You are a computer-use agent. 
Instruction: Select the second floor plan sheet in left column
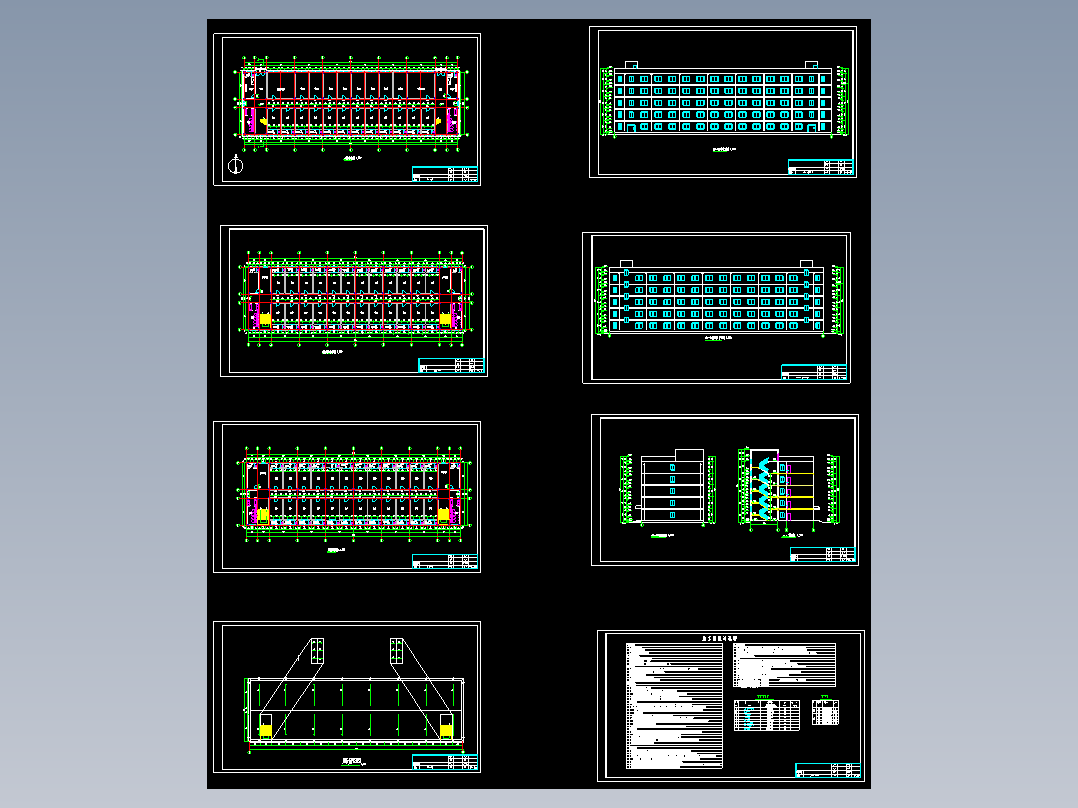(x=353, y=301)
